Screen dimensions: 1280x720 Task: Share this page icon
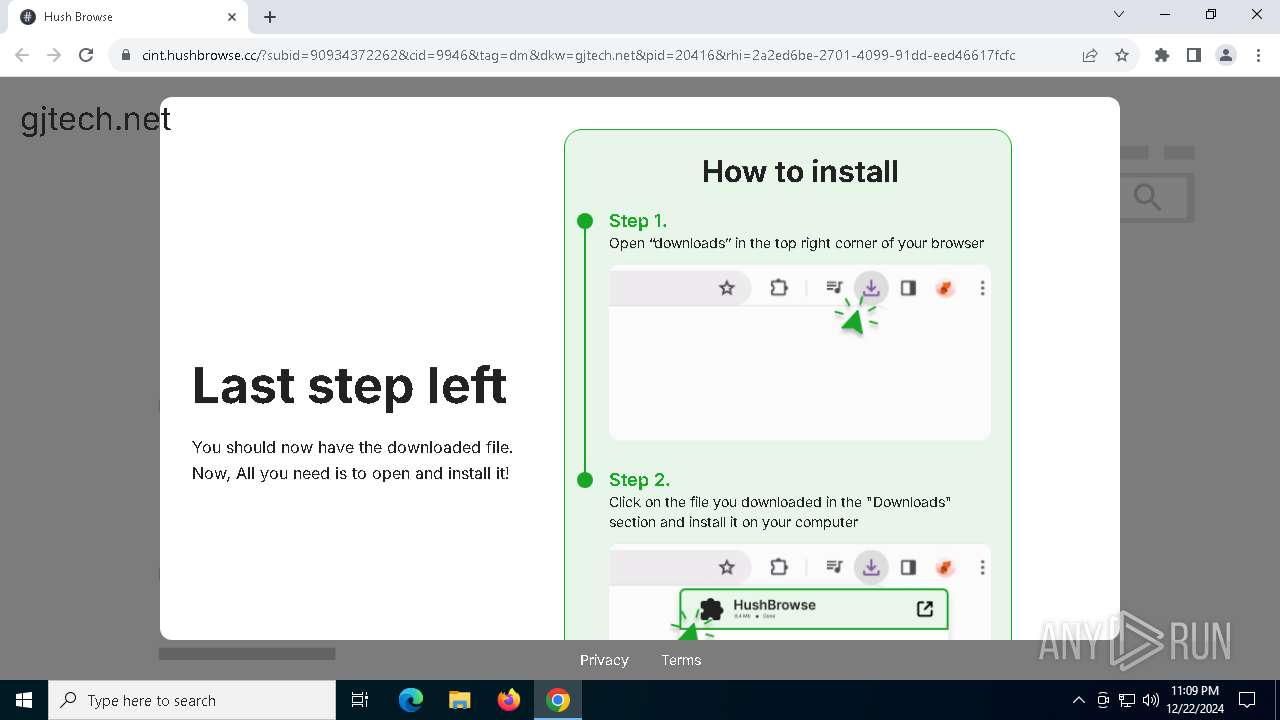pos(1090,55)
